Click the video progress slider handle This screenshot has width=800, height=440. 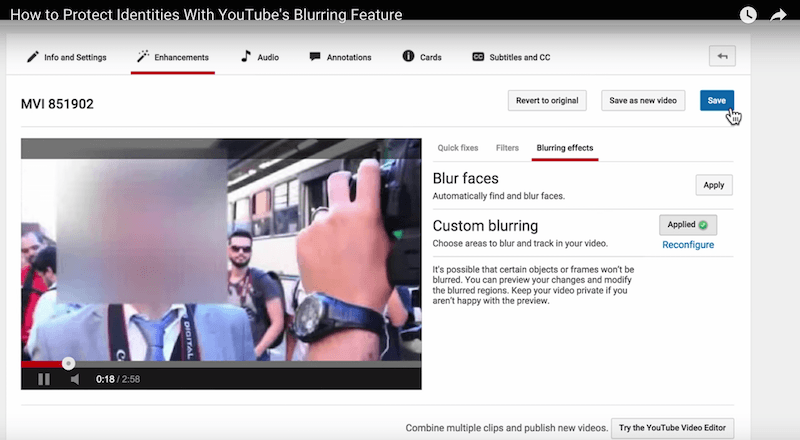(68, 363)
